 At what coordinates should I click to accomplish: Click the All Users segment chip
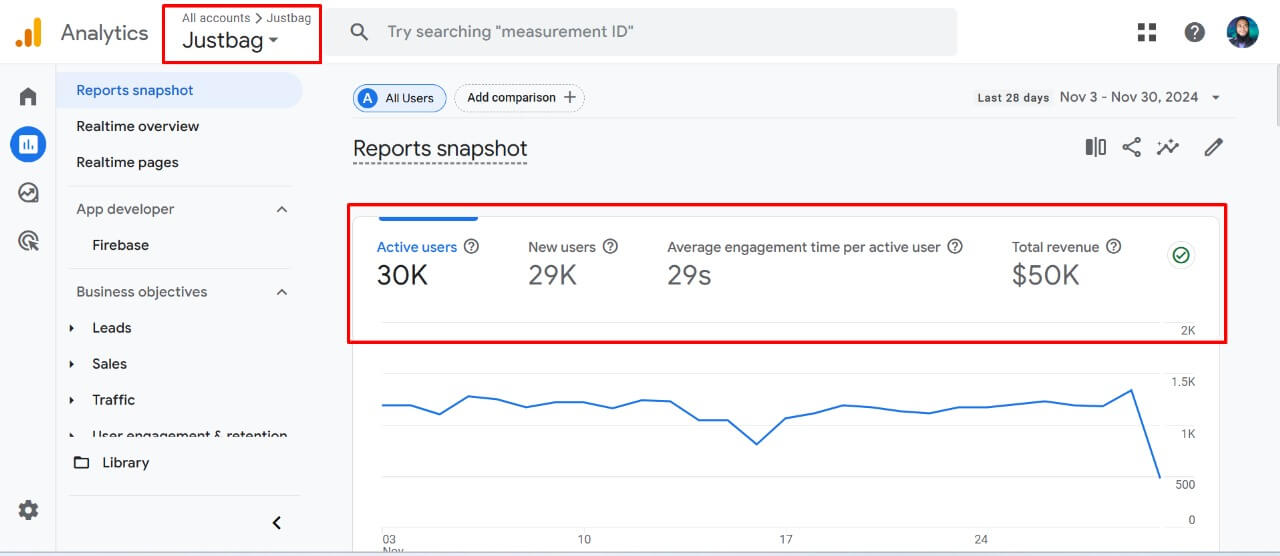pyautogui.click(x=399, y=98)
